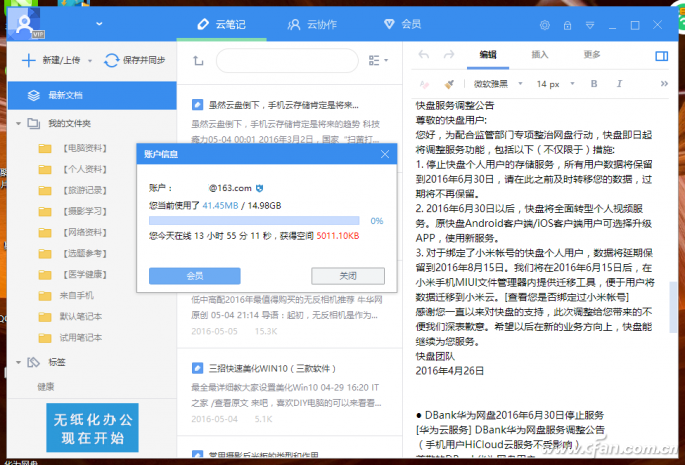Collapse the 标签 section arrow
Viewport: 685px width, 465px height.
[x=18, y=362]
